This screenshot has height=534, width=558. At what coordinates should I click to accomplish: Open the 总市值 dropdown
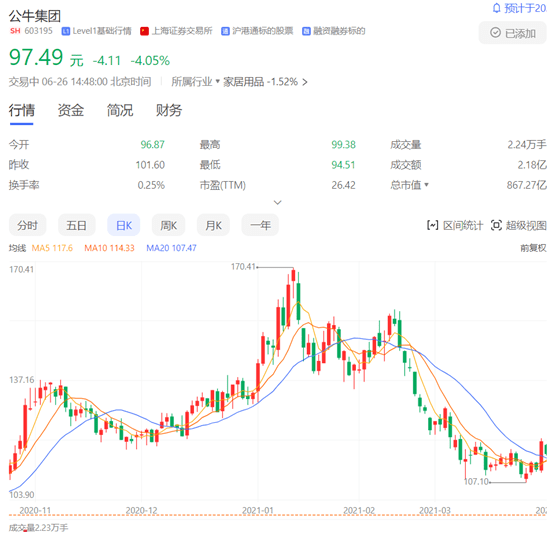[409, 185]
